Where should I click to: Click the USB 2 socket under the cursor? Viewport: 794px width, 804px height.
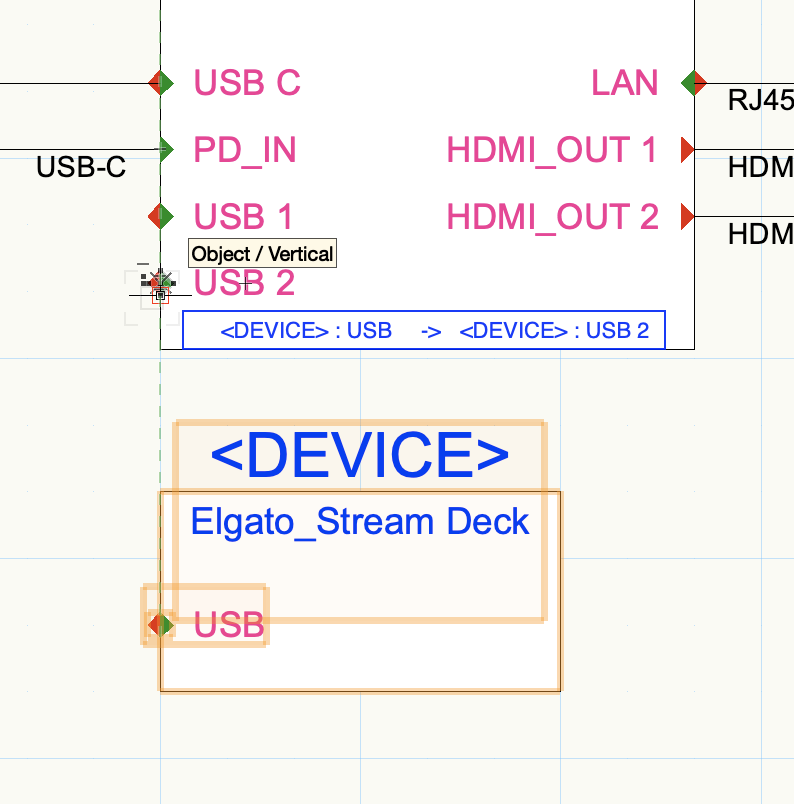click(x=161, y=284)
